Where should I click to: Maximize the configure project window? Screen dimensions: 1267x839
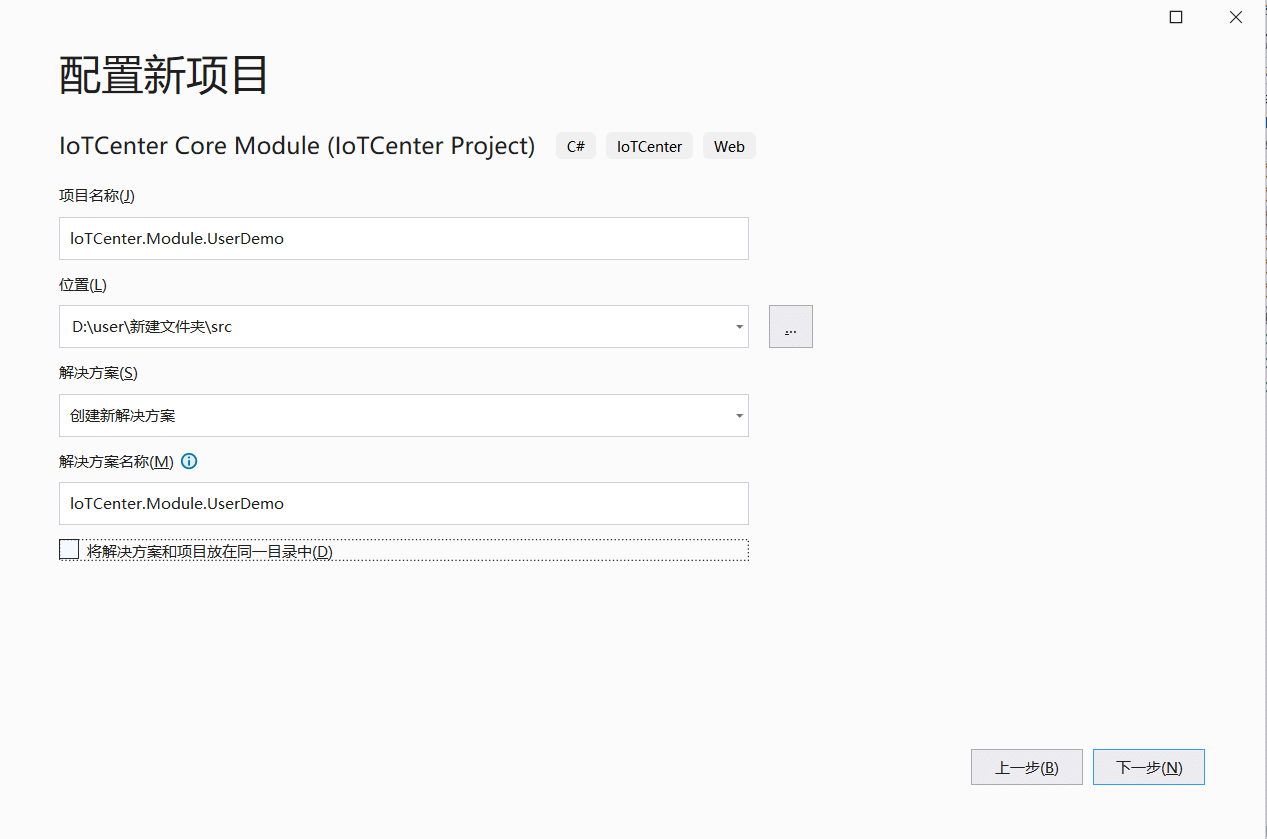[1176, 17]
